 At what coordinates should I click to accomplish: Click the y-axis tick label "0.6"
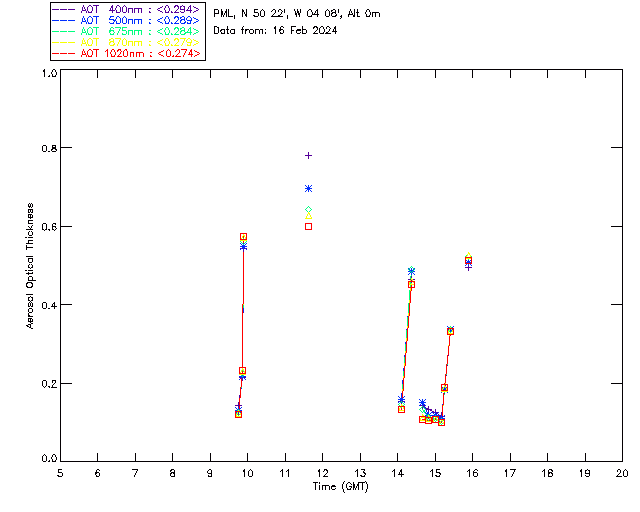(49, 227)
